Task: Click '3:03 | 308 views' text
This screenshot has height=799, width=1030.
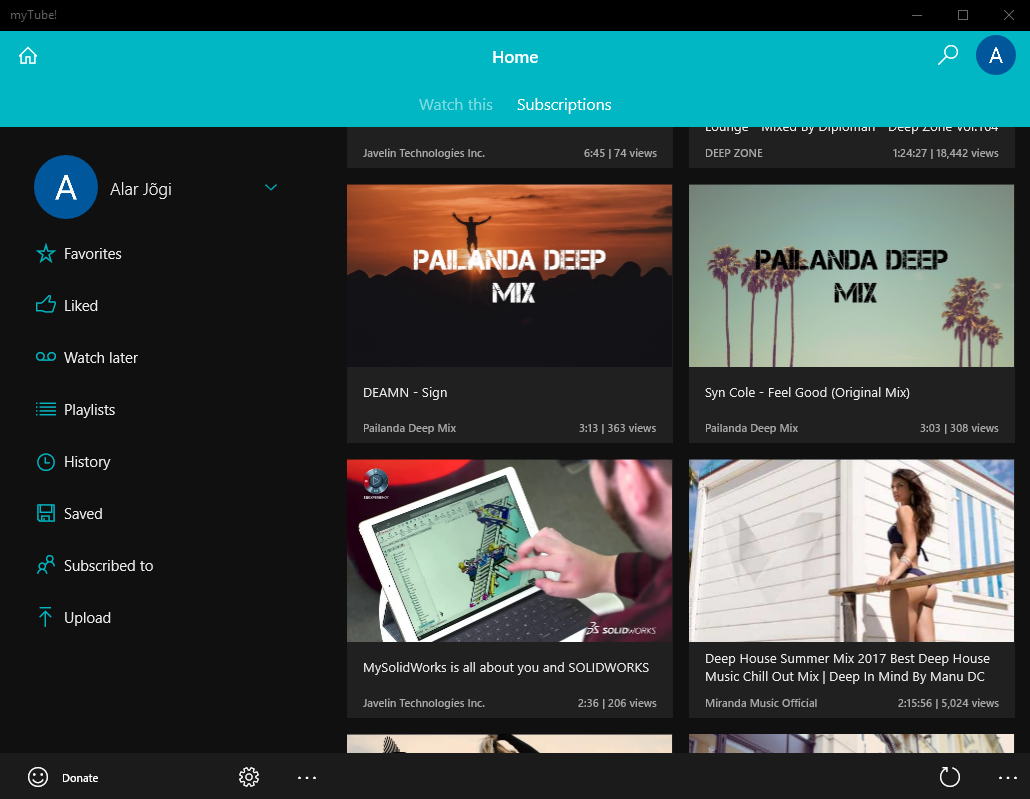Action: 959,428
